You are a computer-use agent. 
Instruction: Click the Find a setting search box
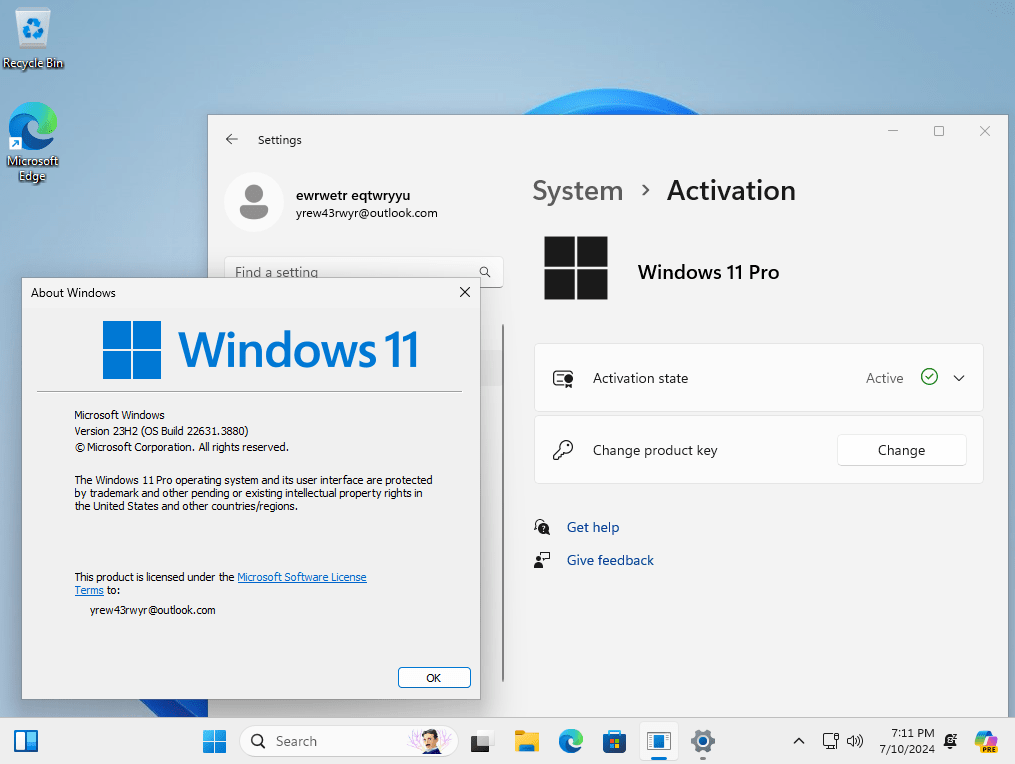[350, 272]
